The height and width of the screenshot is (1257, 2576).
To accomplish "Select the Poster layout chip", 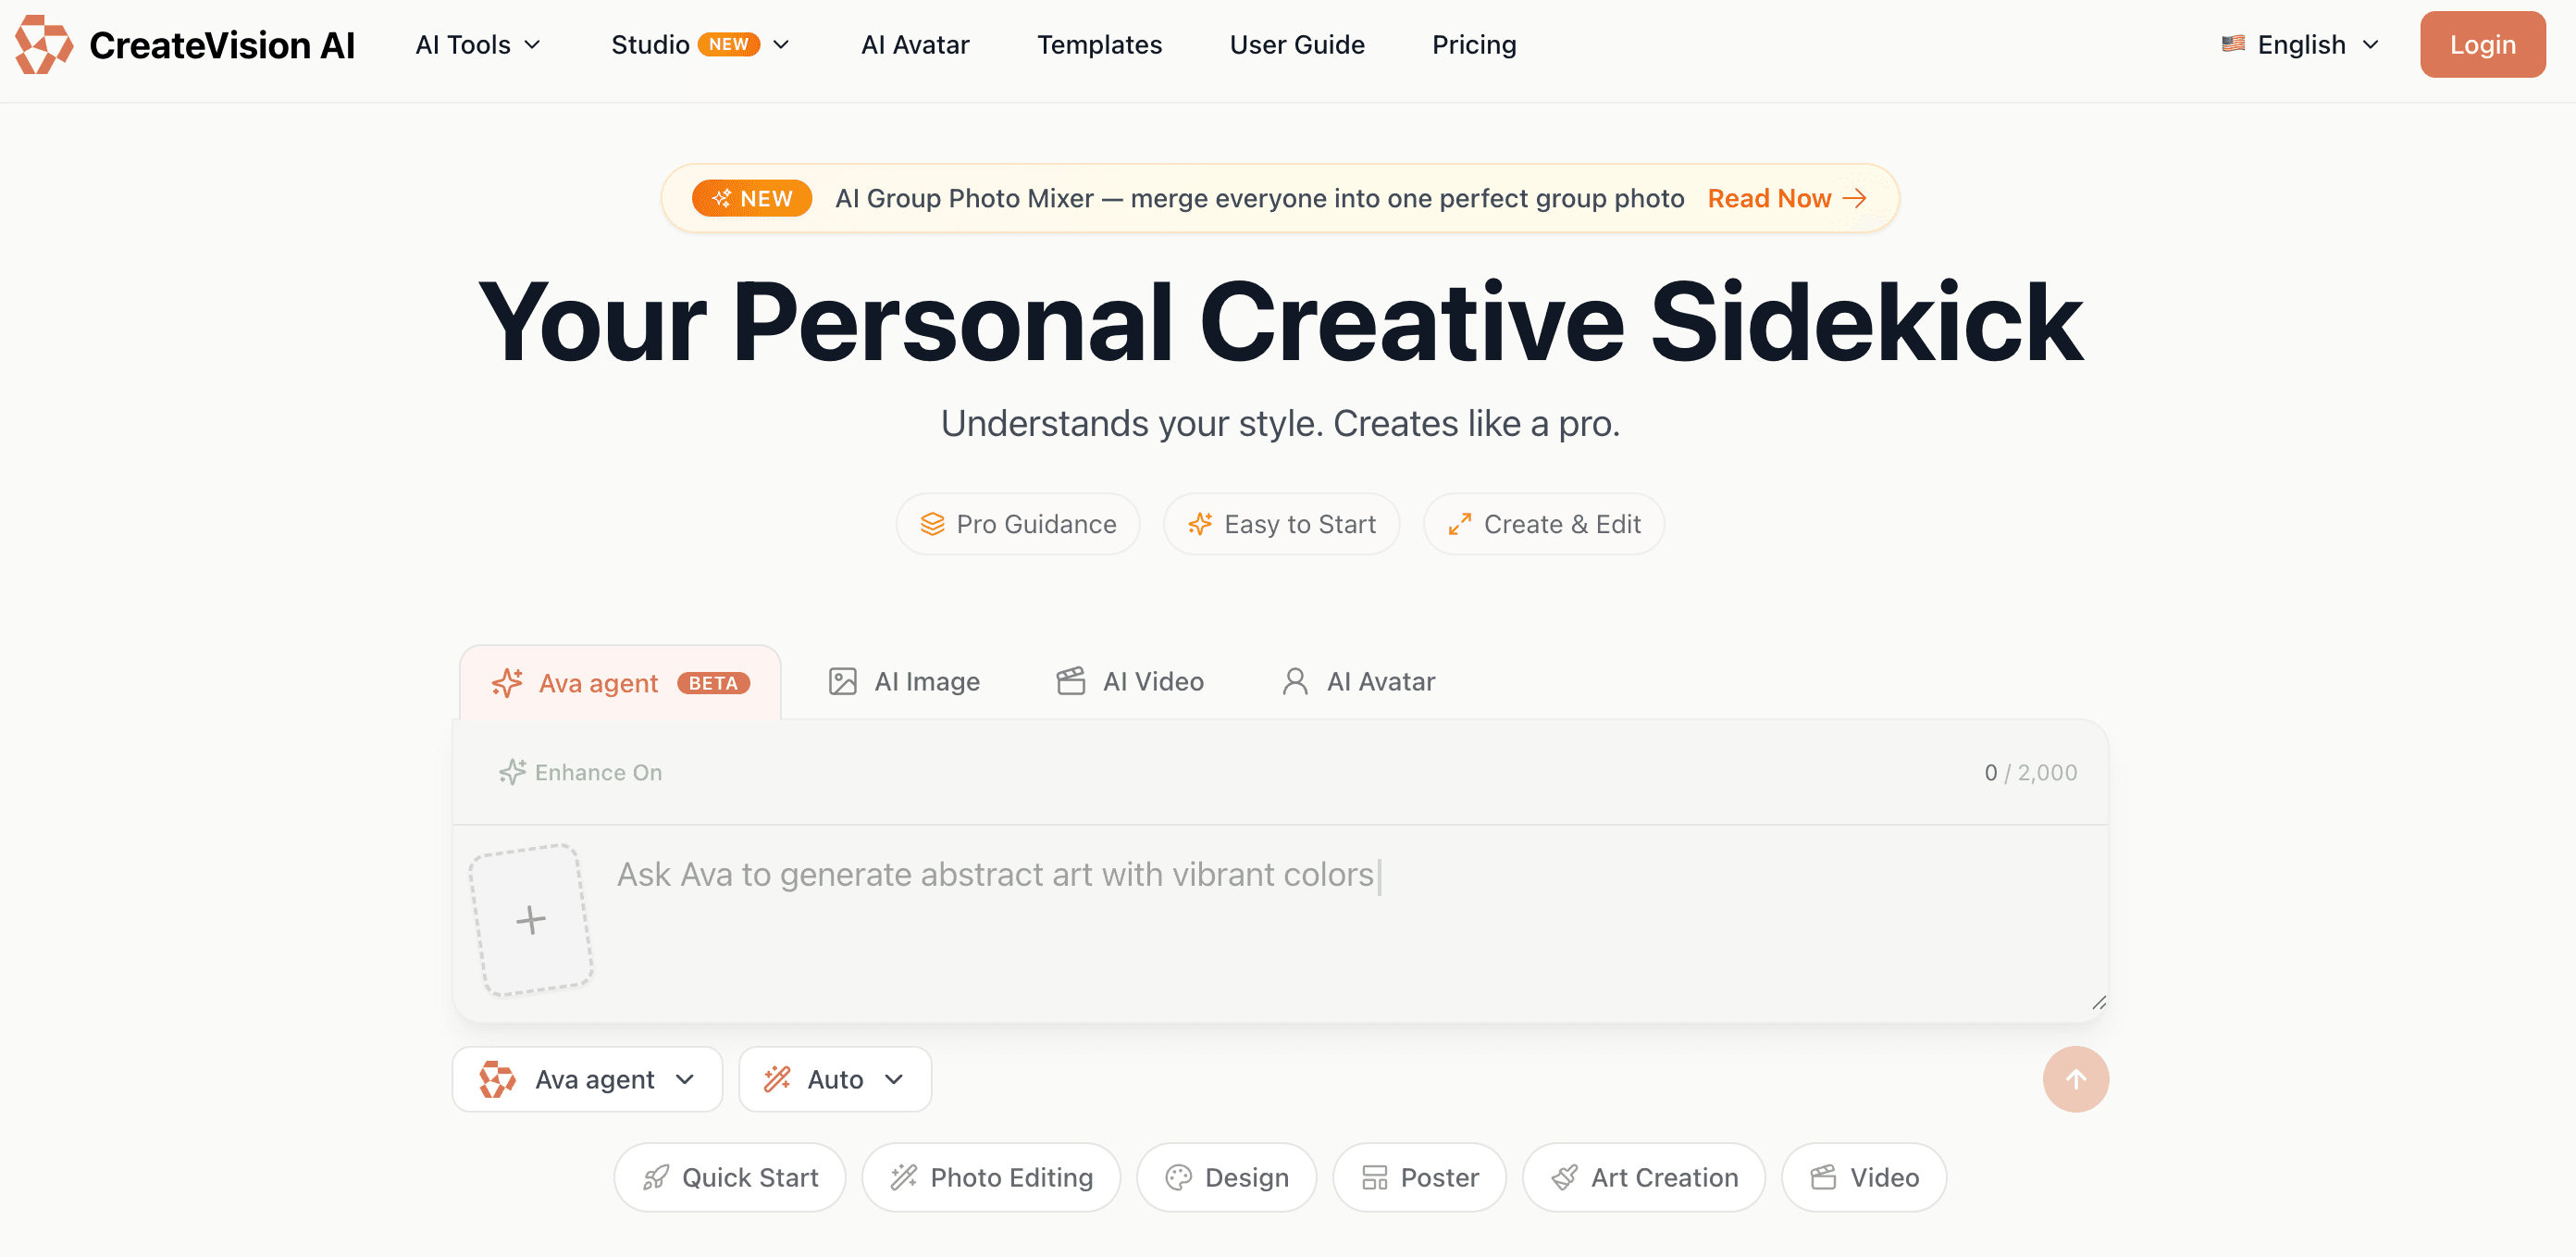I will (1419, 1177).
